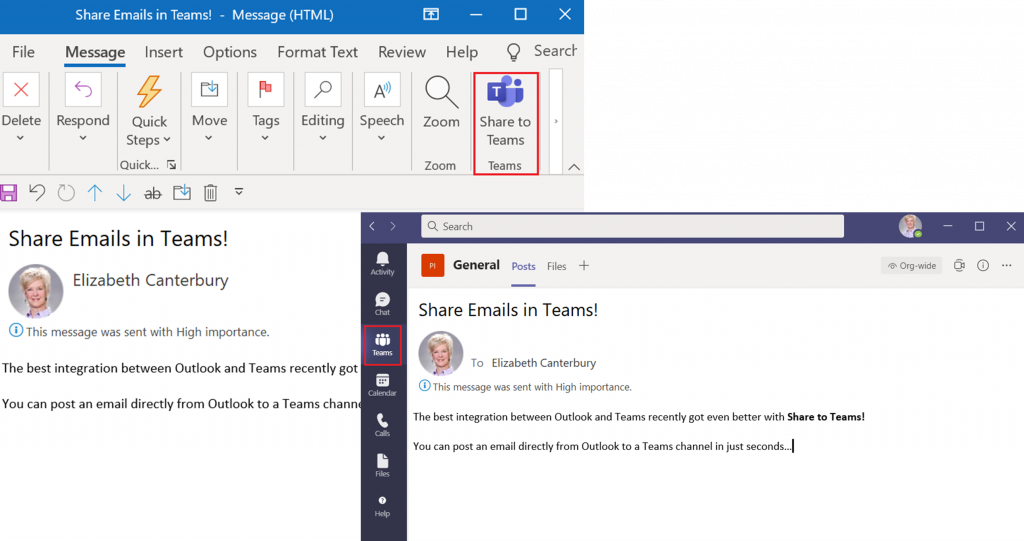
Task: Open Activity bell in Teams sidebar
Action: click(383, 264)
